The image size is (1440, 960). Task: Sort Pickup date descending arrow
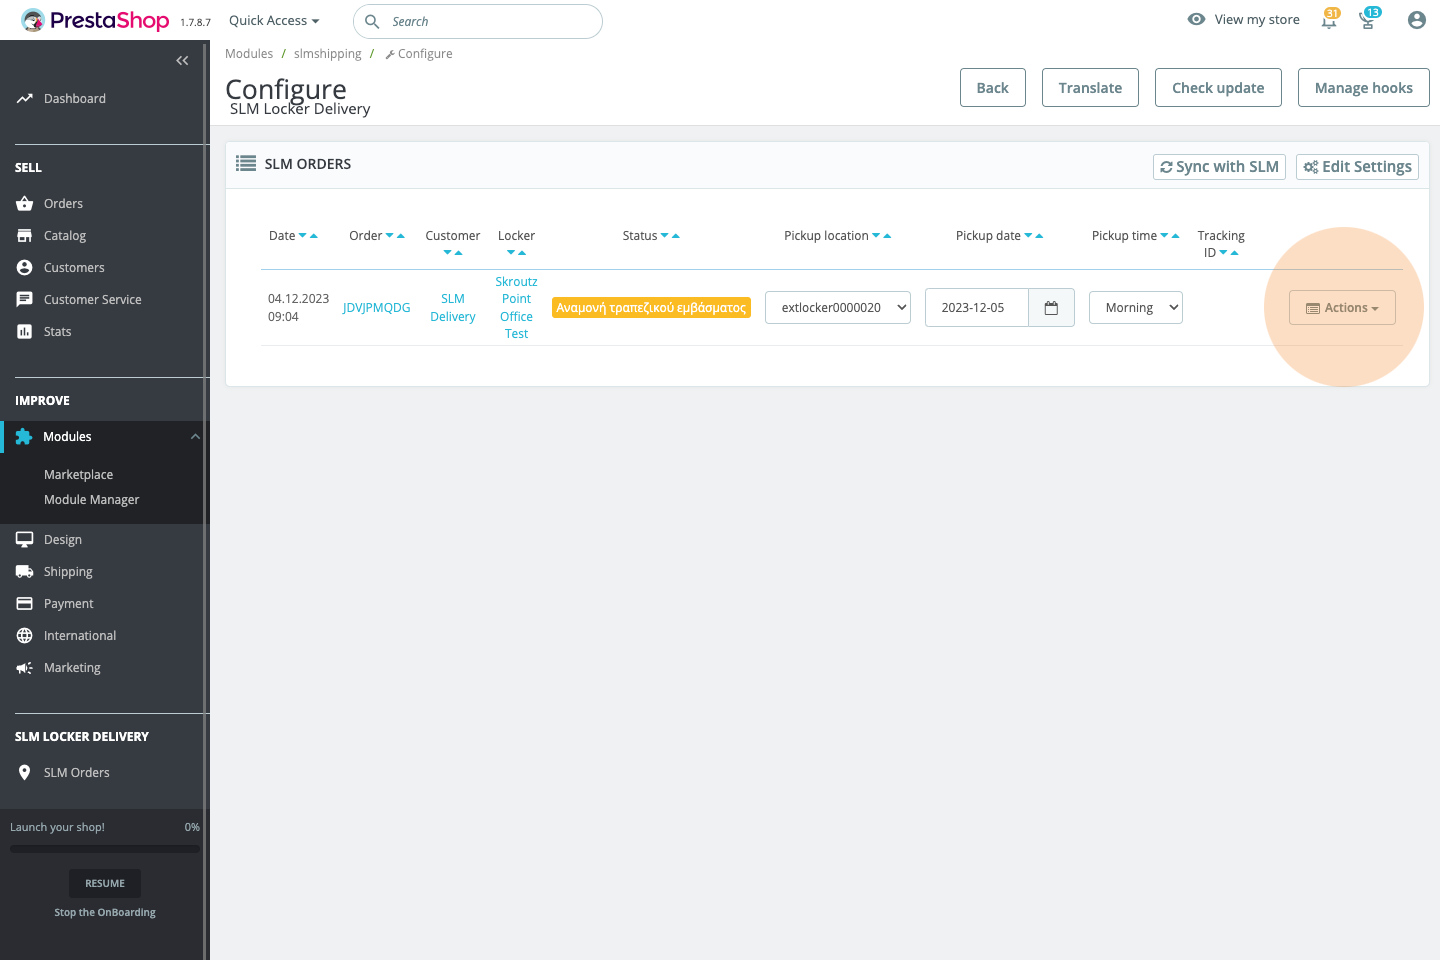[x=1028, y=236]
